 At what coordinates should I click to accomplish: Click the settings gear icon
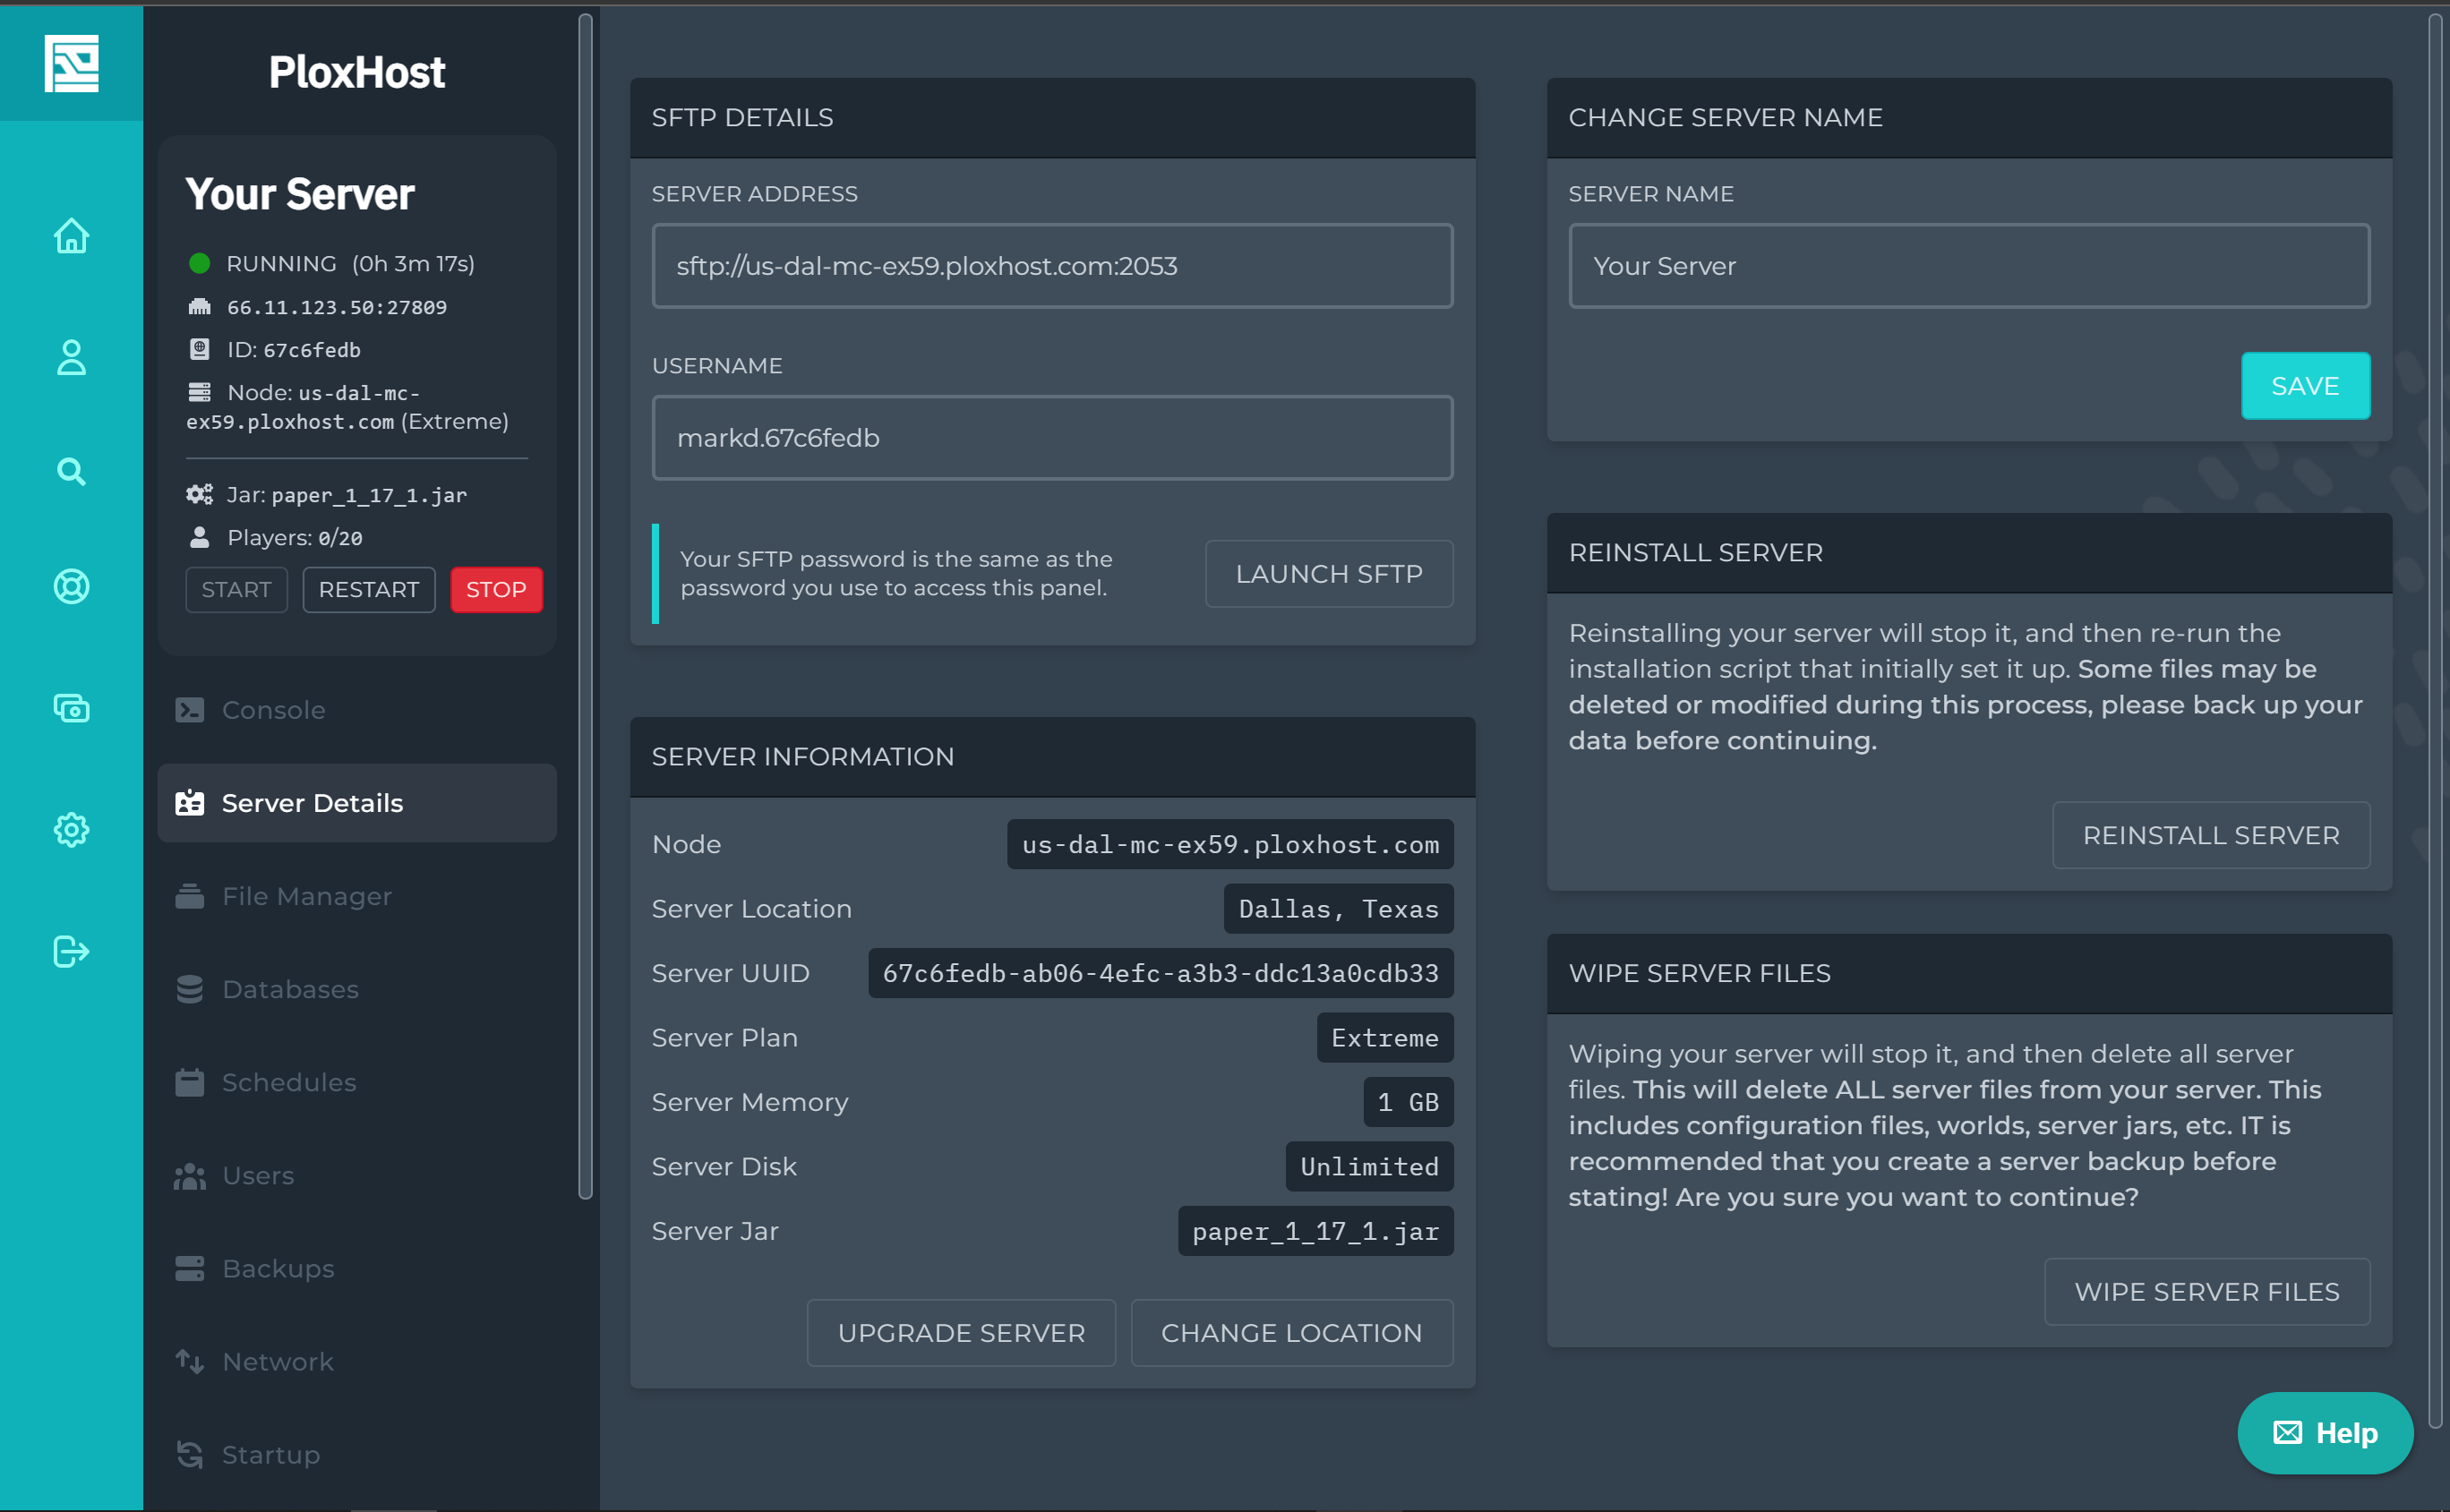[x=70, y=830]
